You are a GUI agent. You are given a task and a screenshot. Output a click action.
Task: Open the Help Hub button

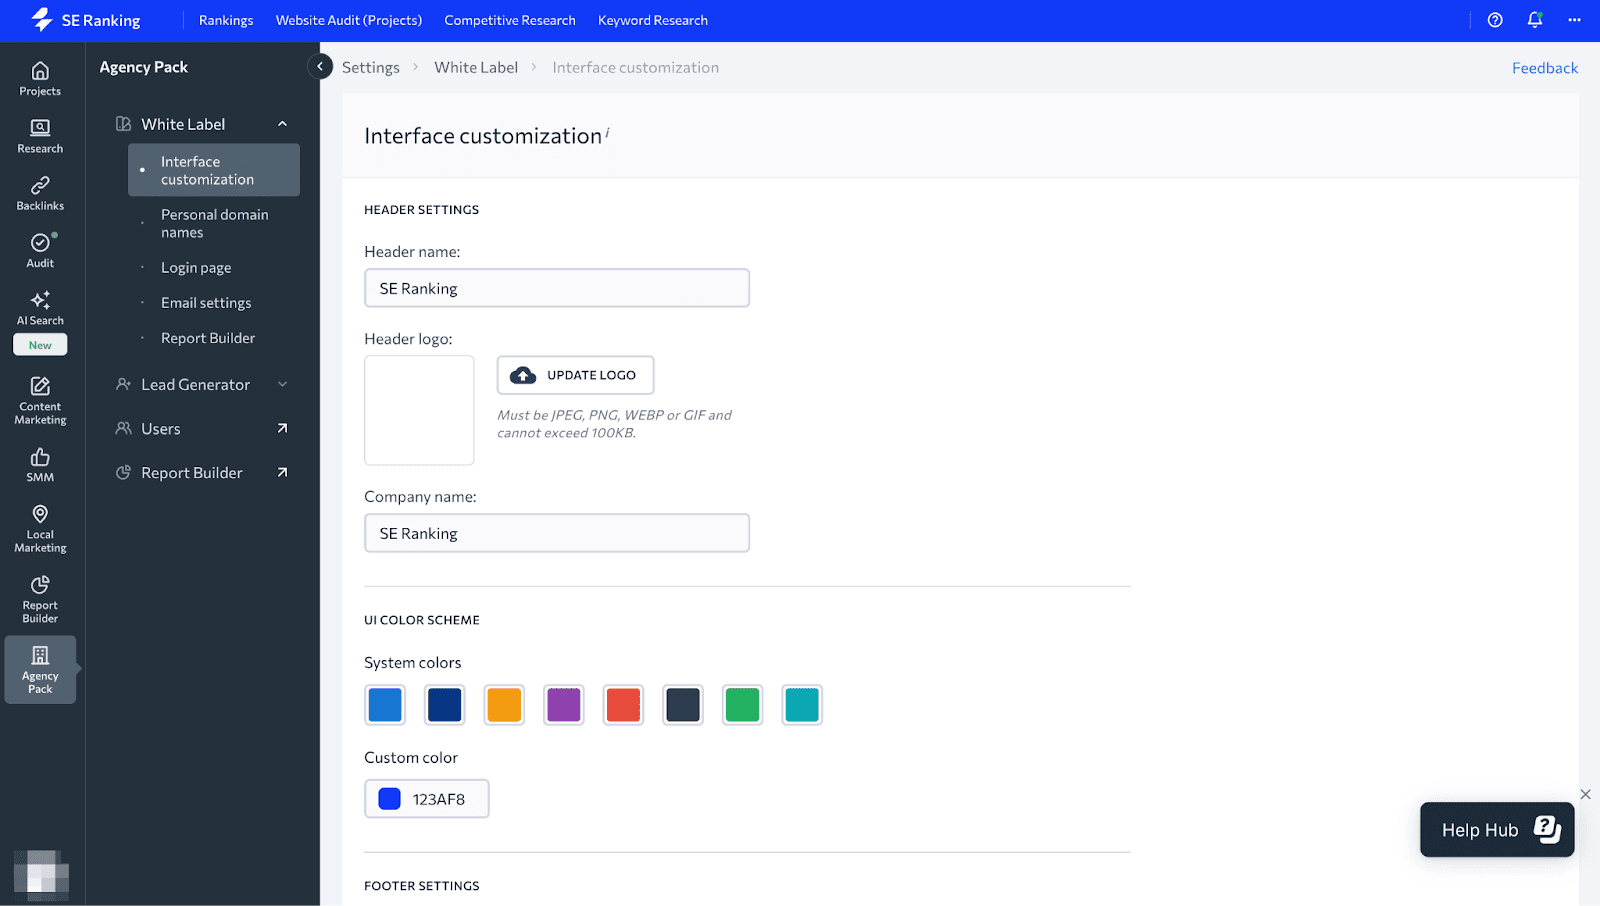tap(1497, 829)
